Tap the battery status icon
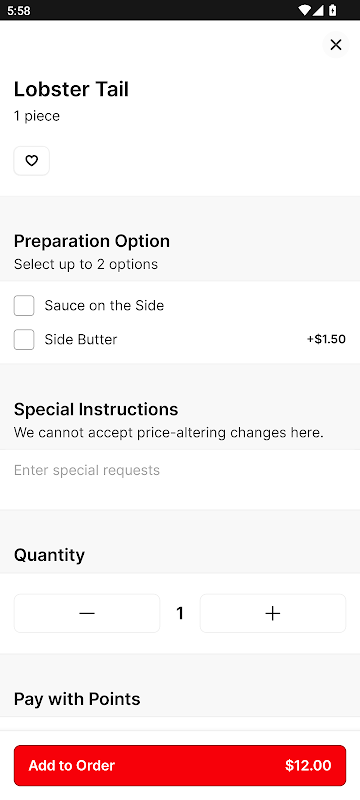Screen dimensions: 360x800 (332, 10)
